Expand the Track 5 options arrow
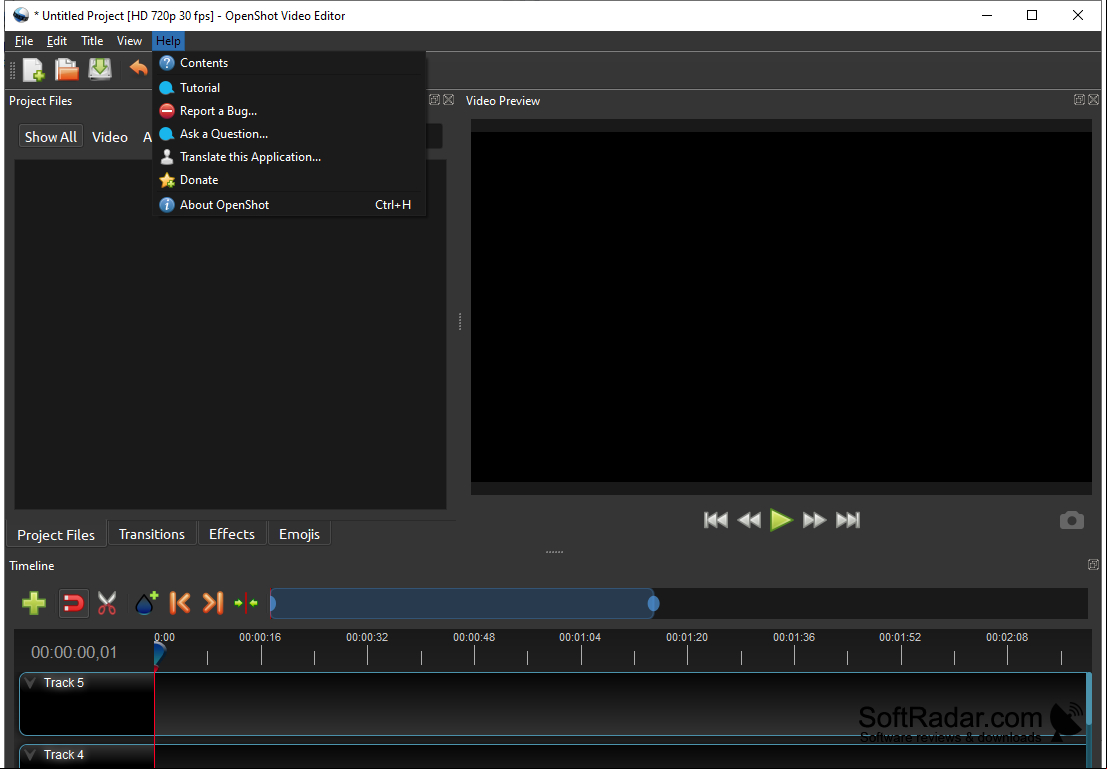 pos(30,683)
